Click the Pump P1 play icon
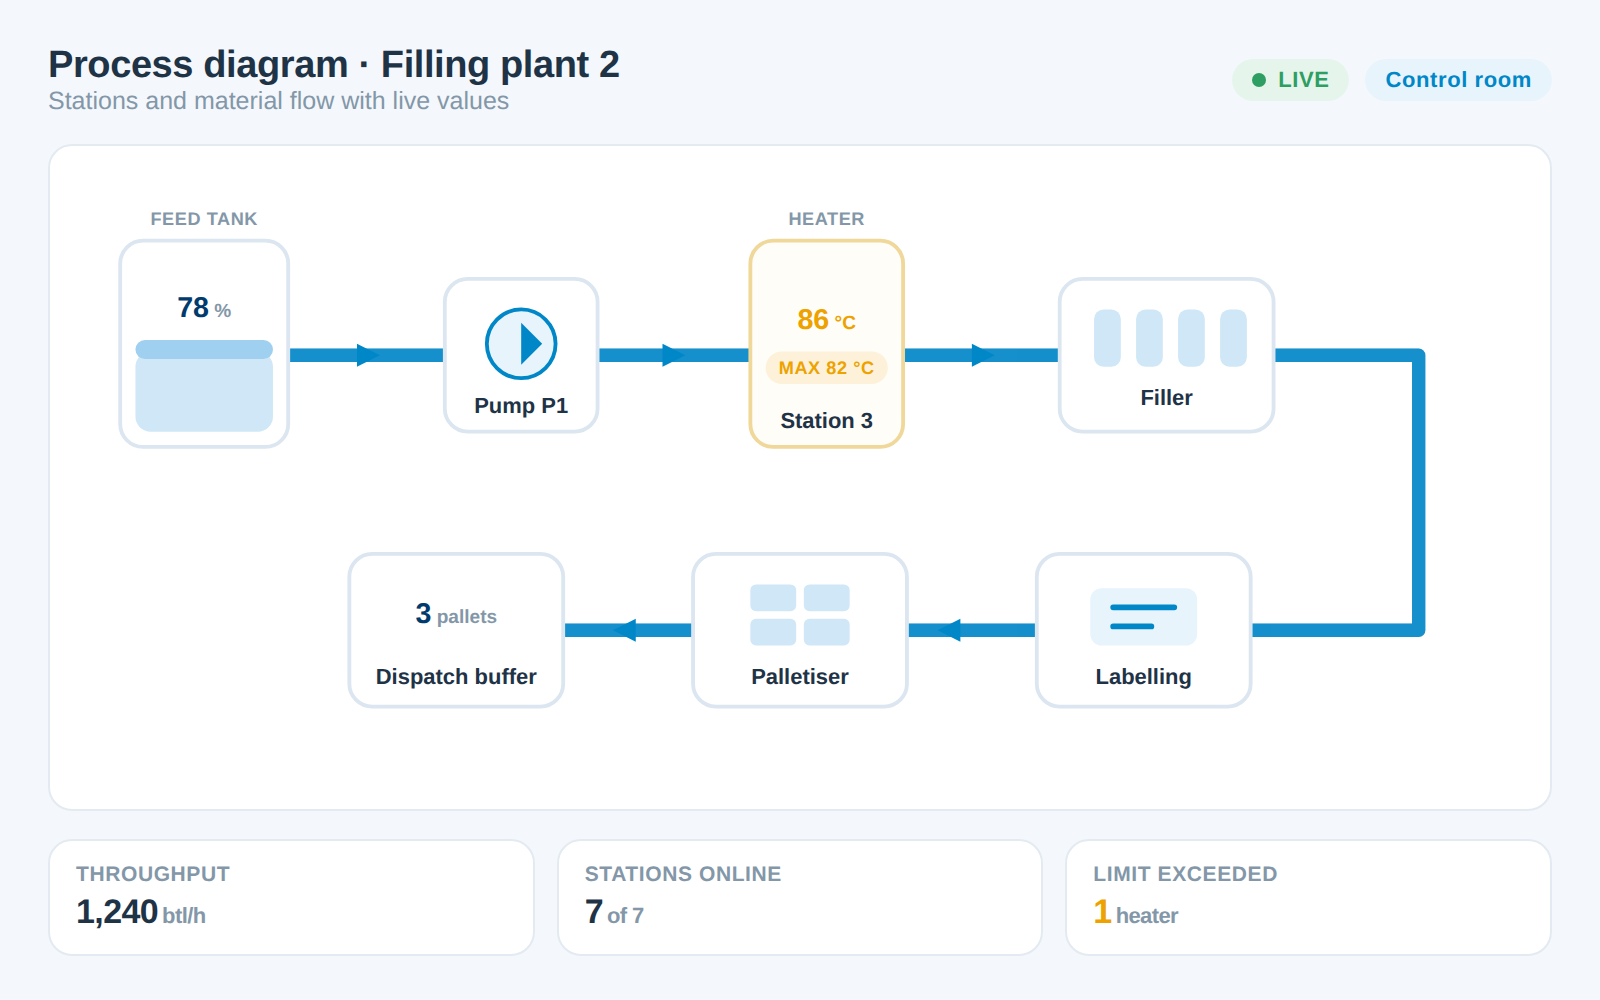Screen dimensions: 1600x1000 (x=521, y=344)
